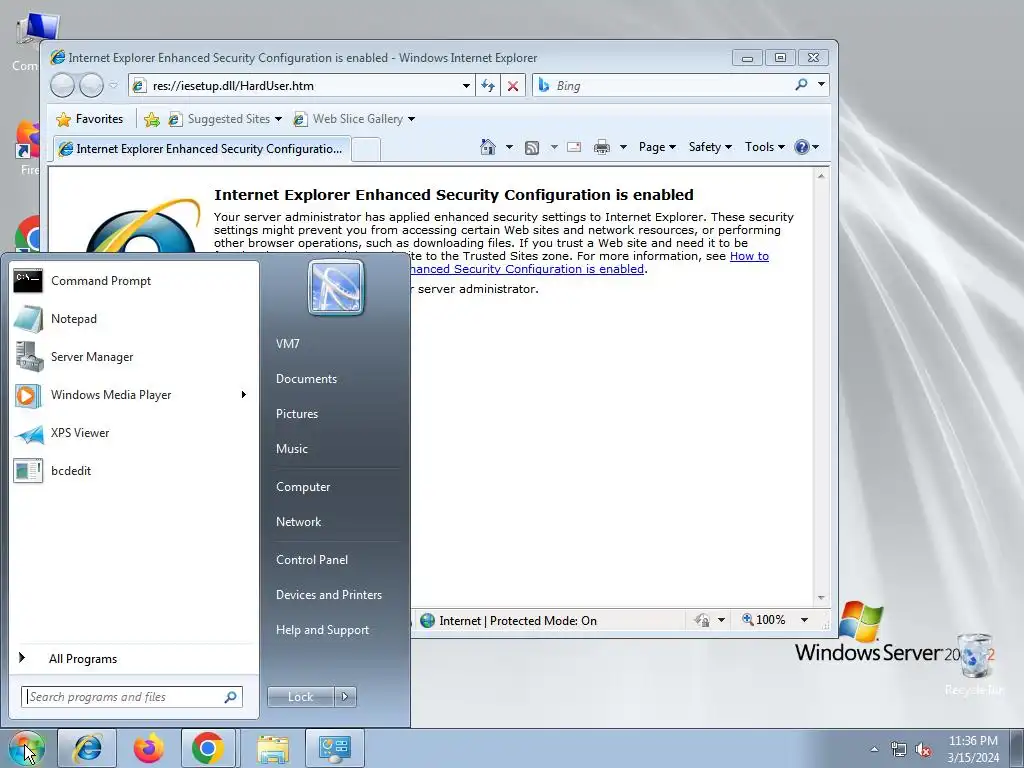Click the IE address bar

pos(304,86)
